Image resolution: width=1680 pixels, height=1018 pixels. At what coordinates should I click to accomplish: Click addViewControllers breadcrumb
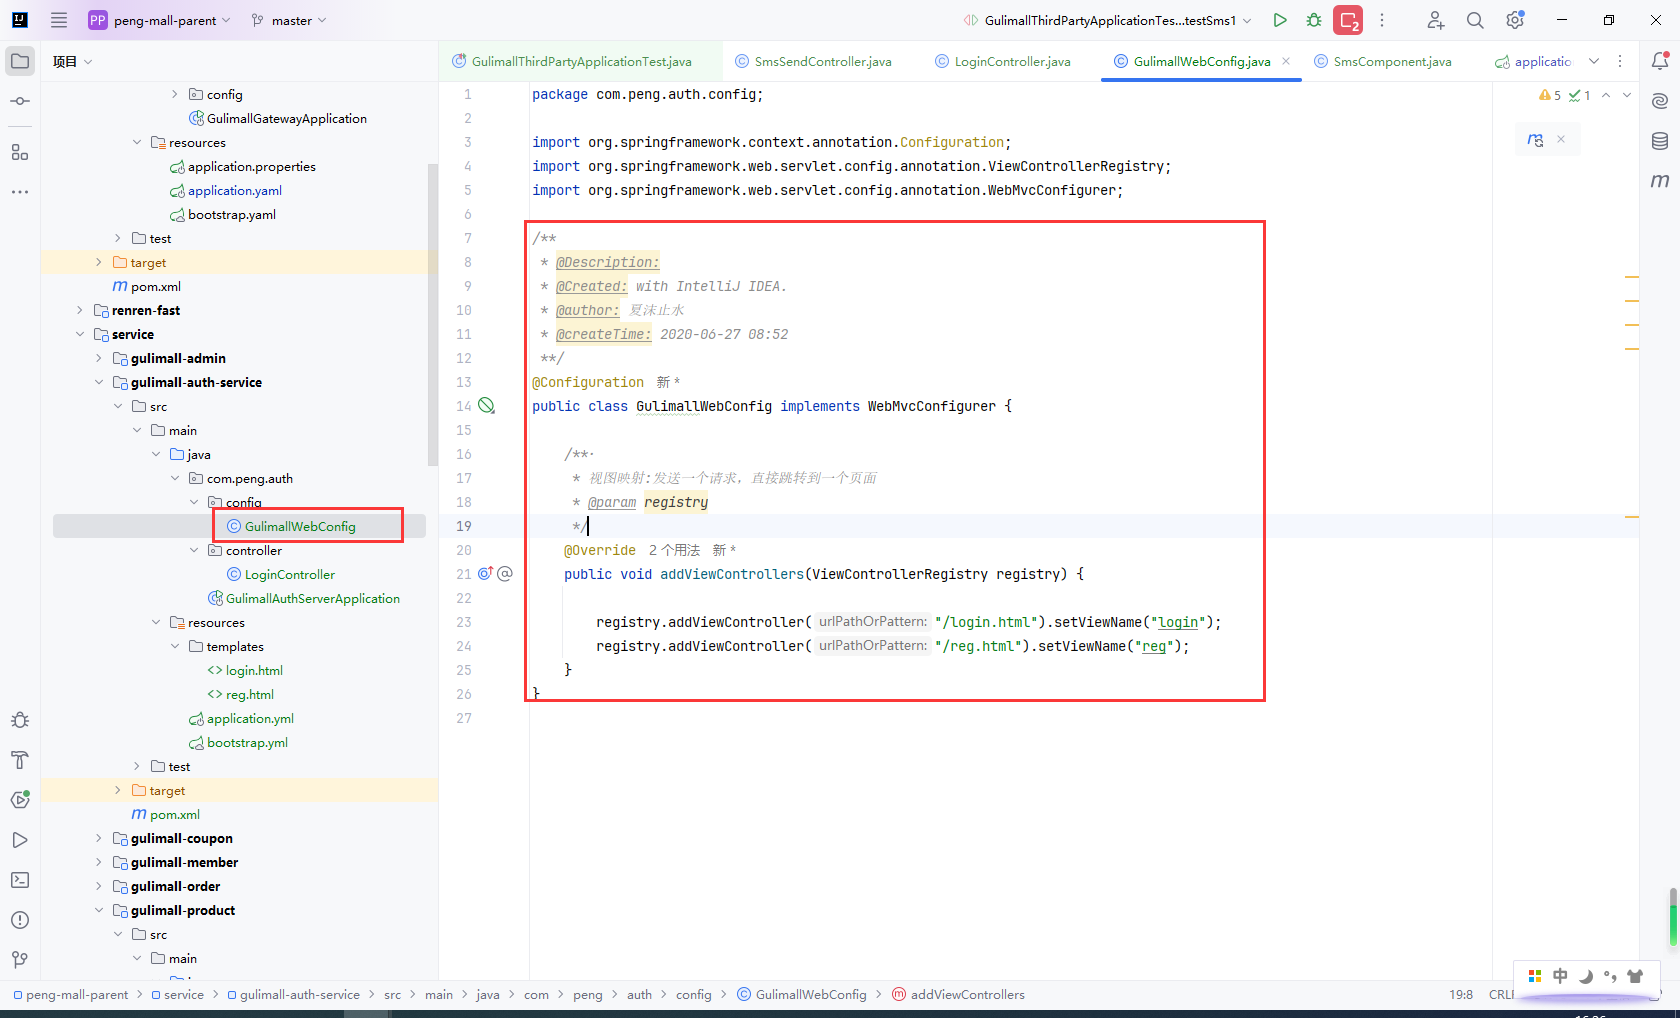coord(968,994)
